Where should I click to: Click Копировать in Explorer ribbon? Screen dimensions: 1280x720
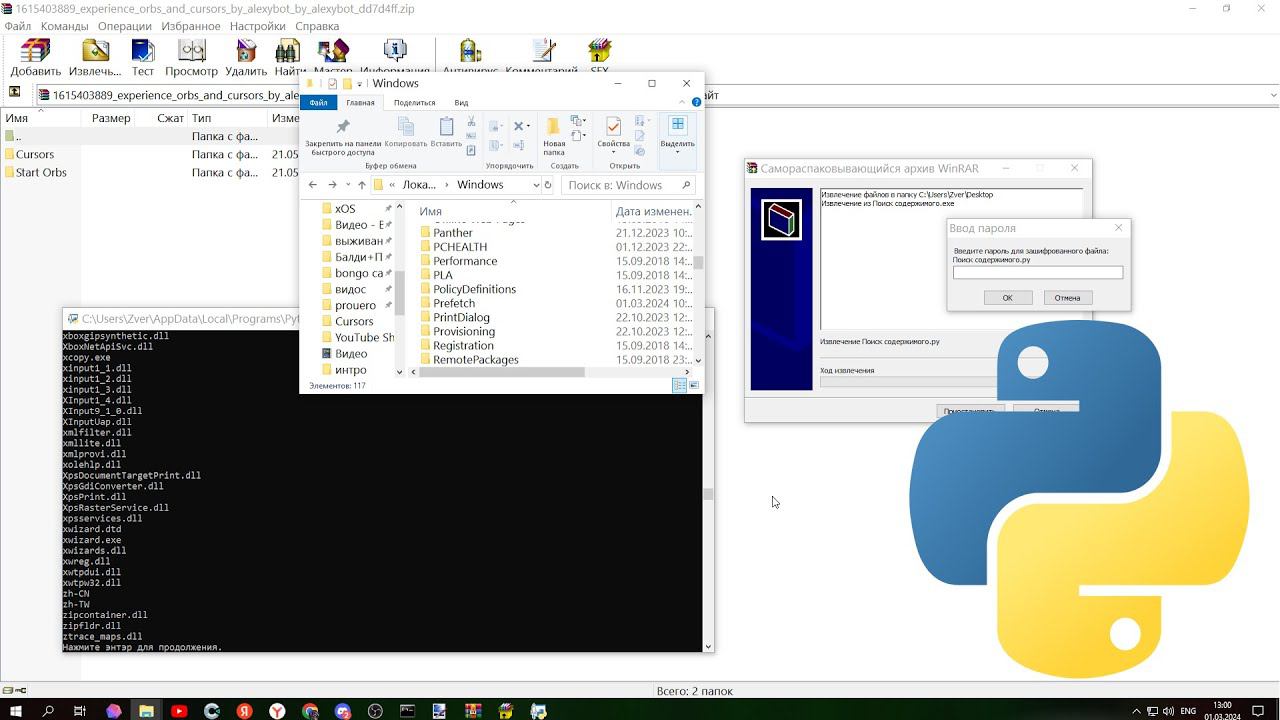click(x=405, y=133)
